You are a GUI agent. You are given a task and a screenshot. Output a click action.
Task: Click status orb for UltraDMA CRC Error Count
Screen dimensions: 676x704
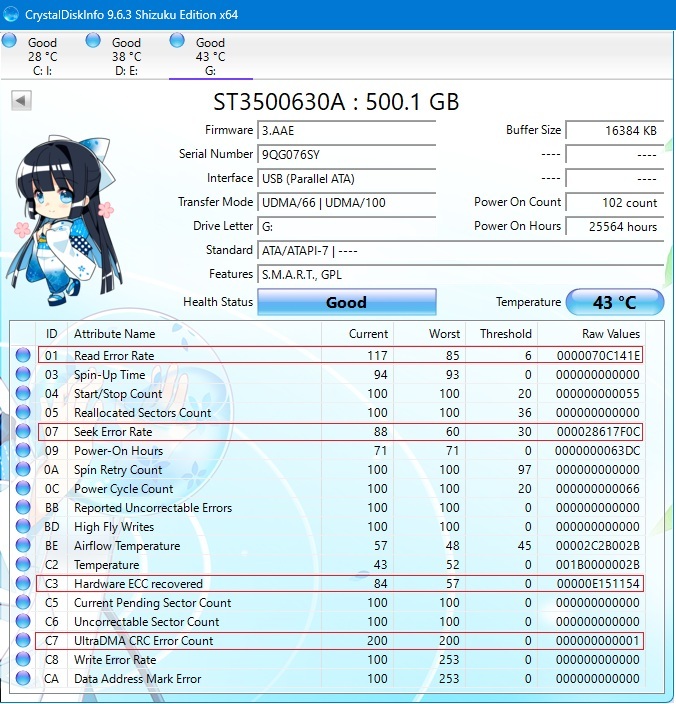click(x=23, y=640)
